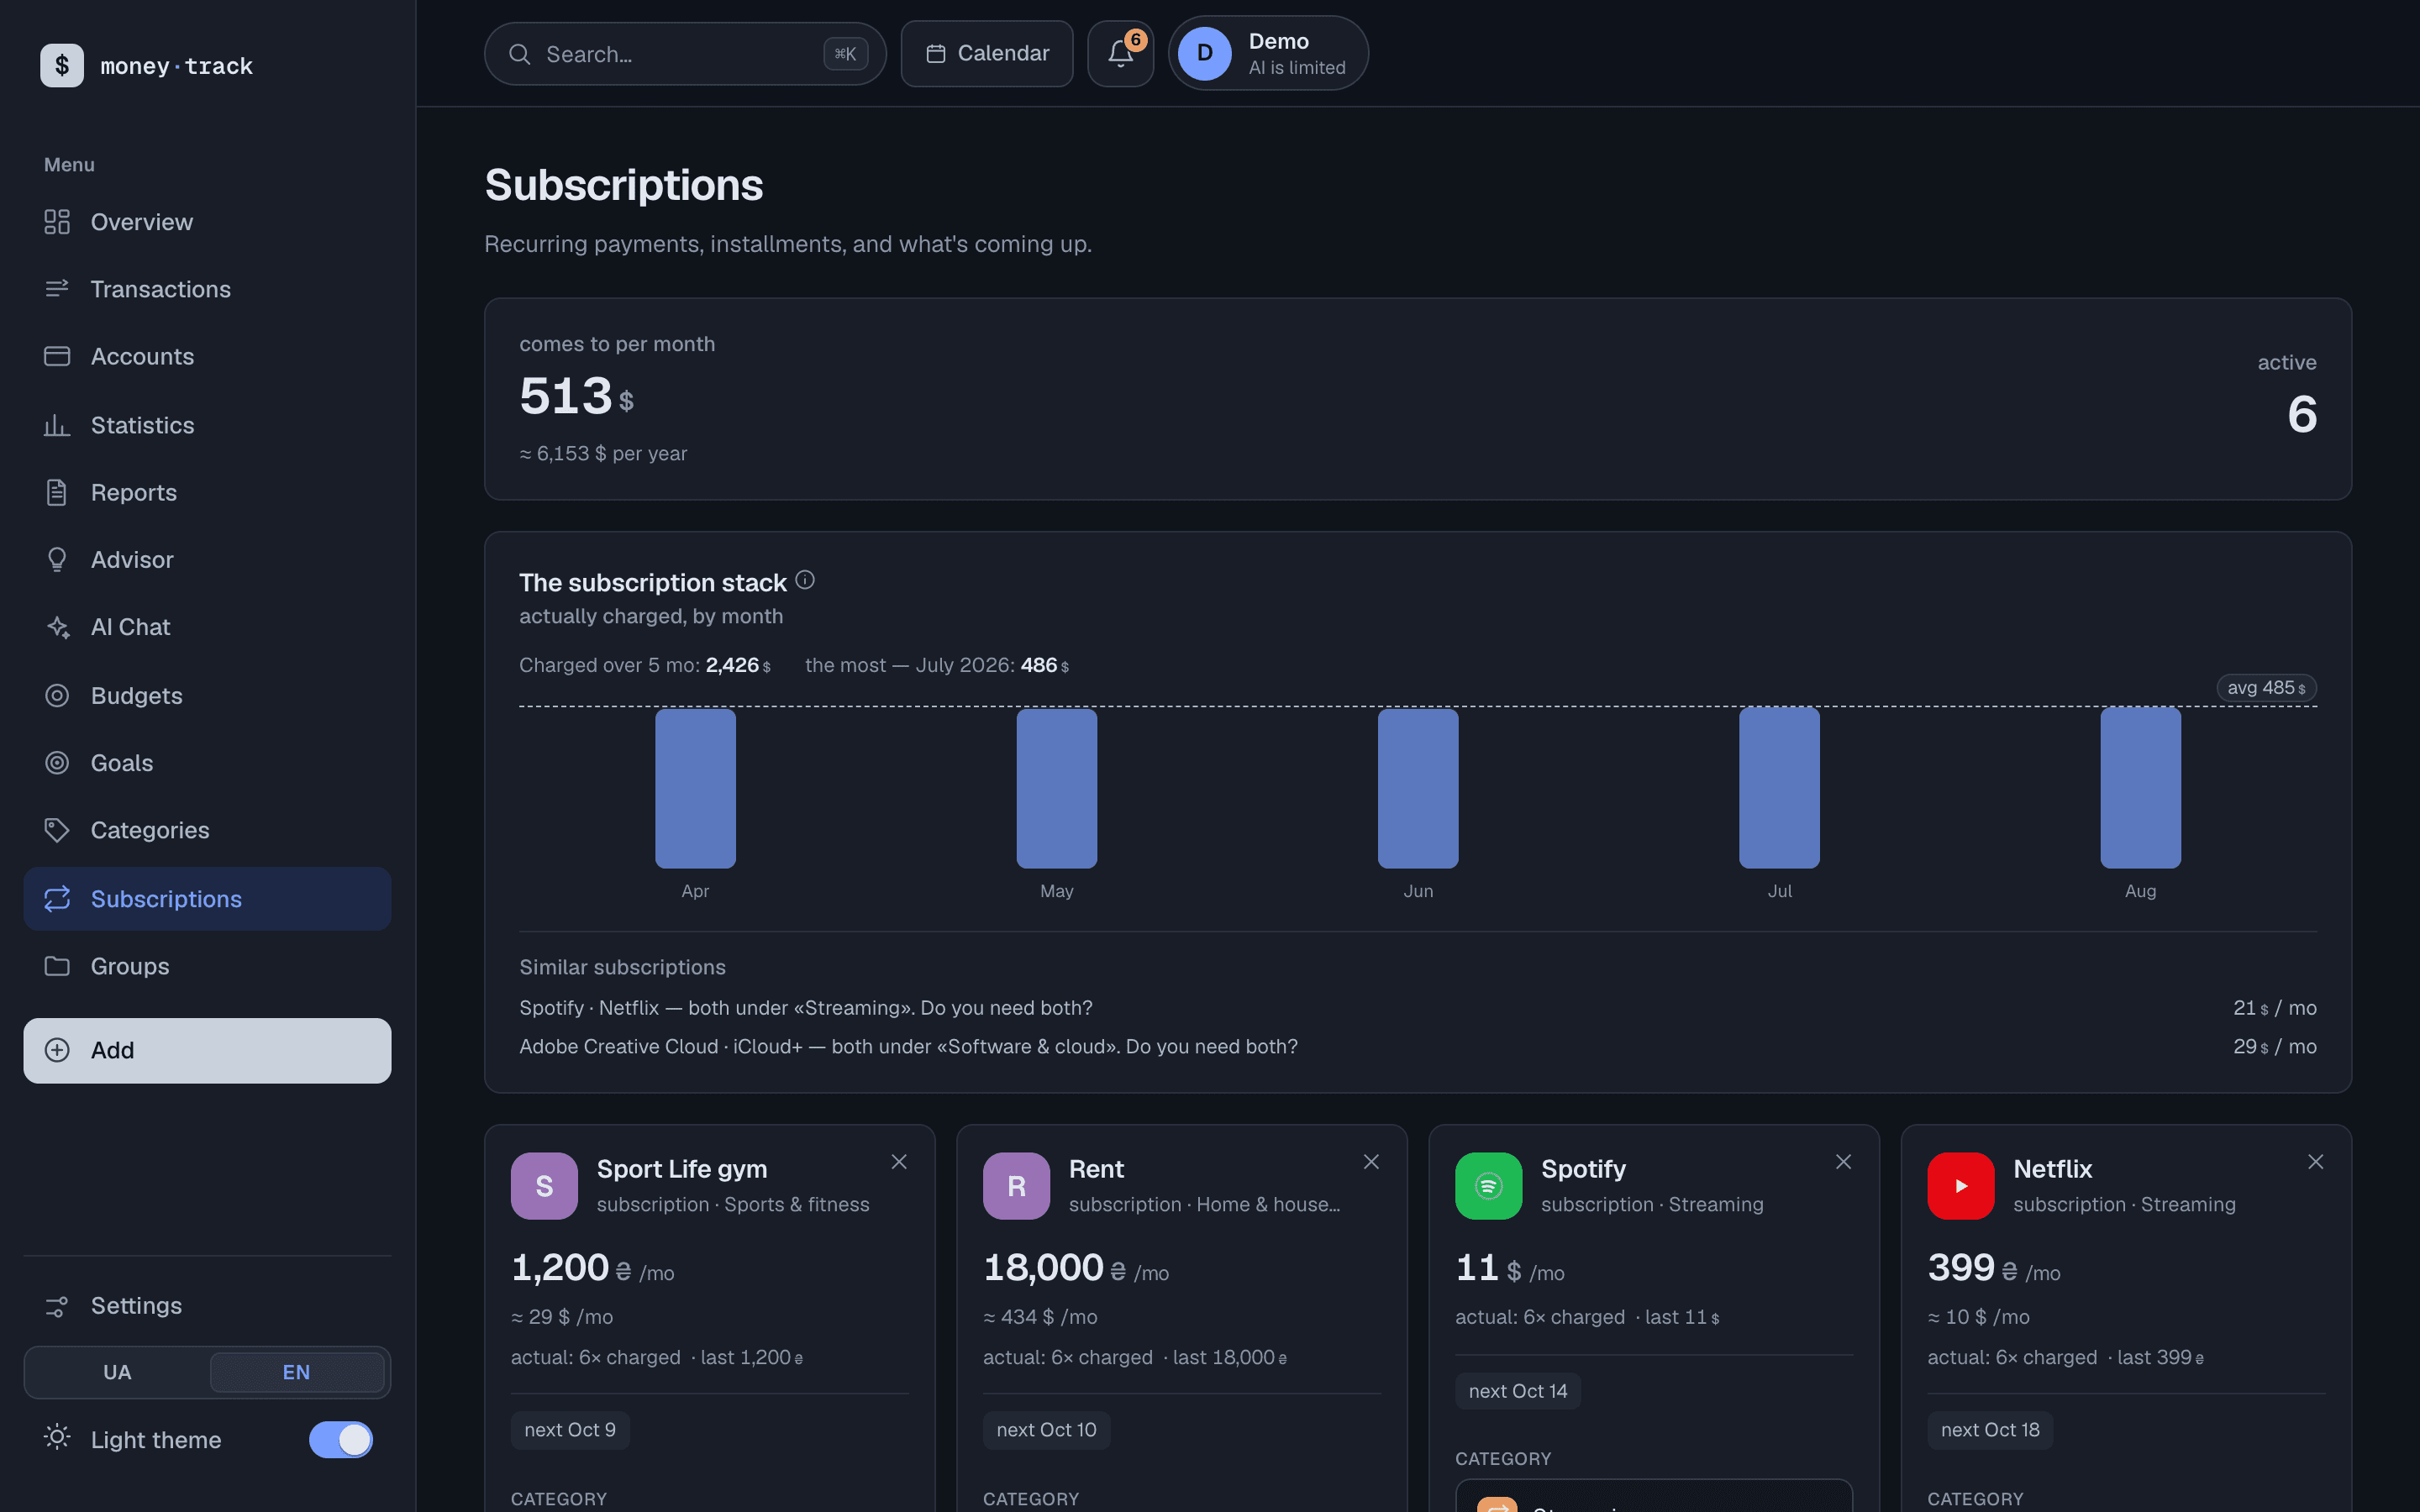The height and width of the screenshot is (1512, 2420).
Task: Open Categories in the sidebar
Action: point(207,830)
